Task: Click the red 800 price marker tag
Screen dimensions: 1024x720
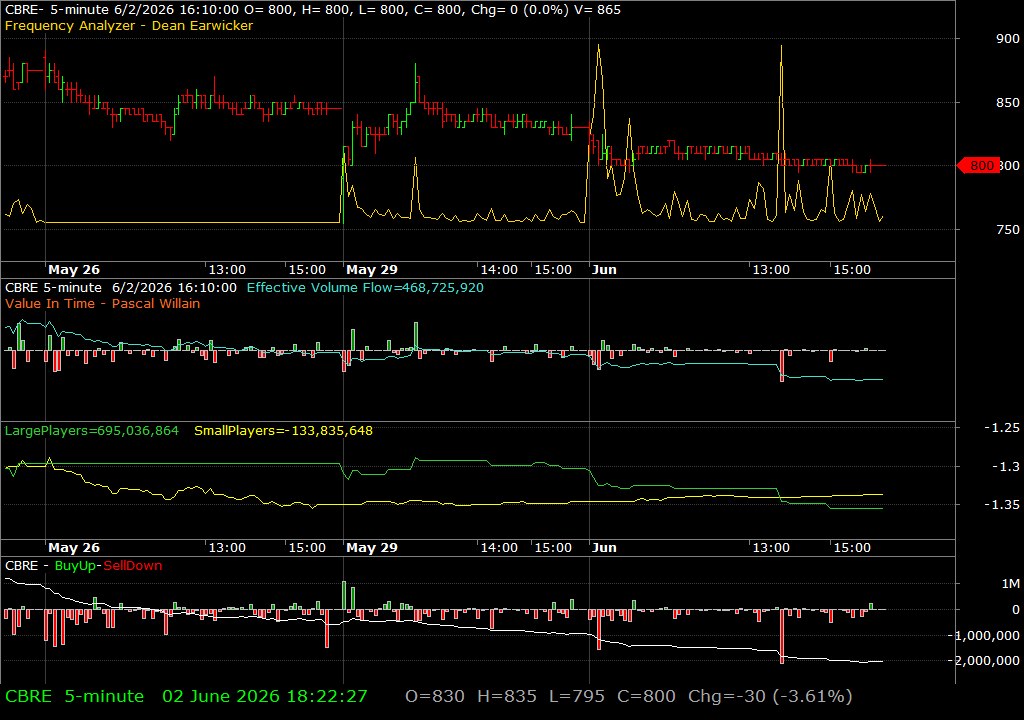Action: pyautogui.click(x=978, y=166)
